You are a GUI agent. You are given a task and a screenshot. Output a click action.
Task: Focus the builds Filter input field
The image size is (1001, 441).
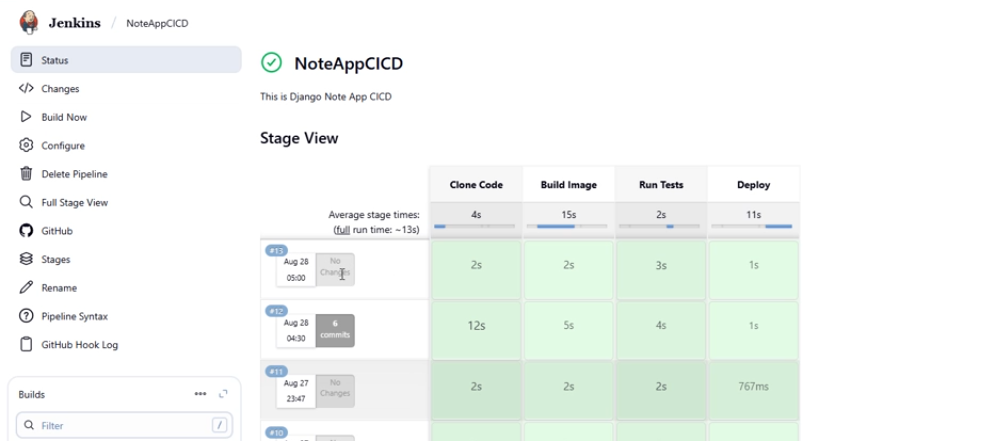pos(124,426)
